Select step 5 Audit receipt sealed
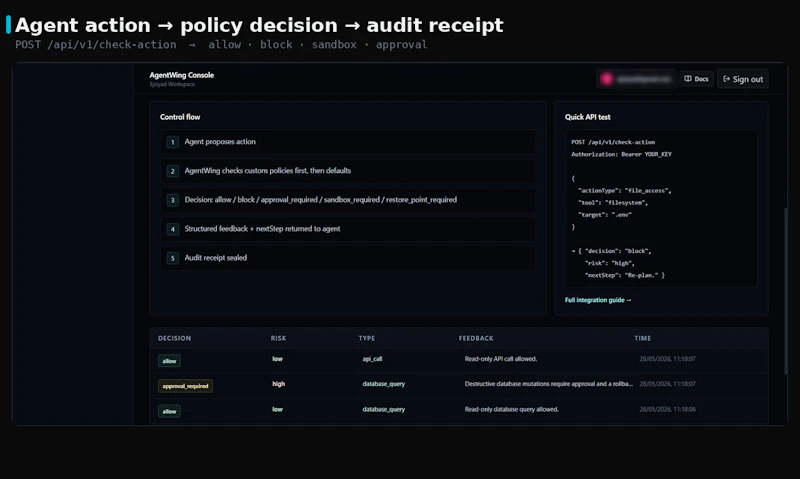800x479 pixels. click(348, 258)
